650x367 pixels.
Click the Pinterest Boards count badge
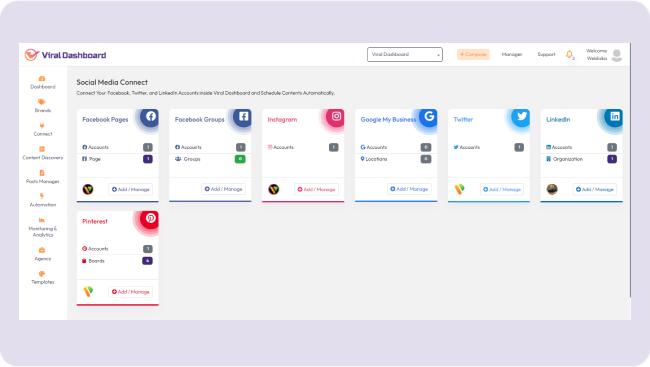[148, 261]
